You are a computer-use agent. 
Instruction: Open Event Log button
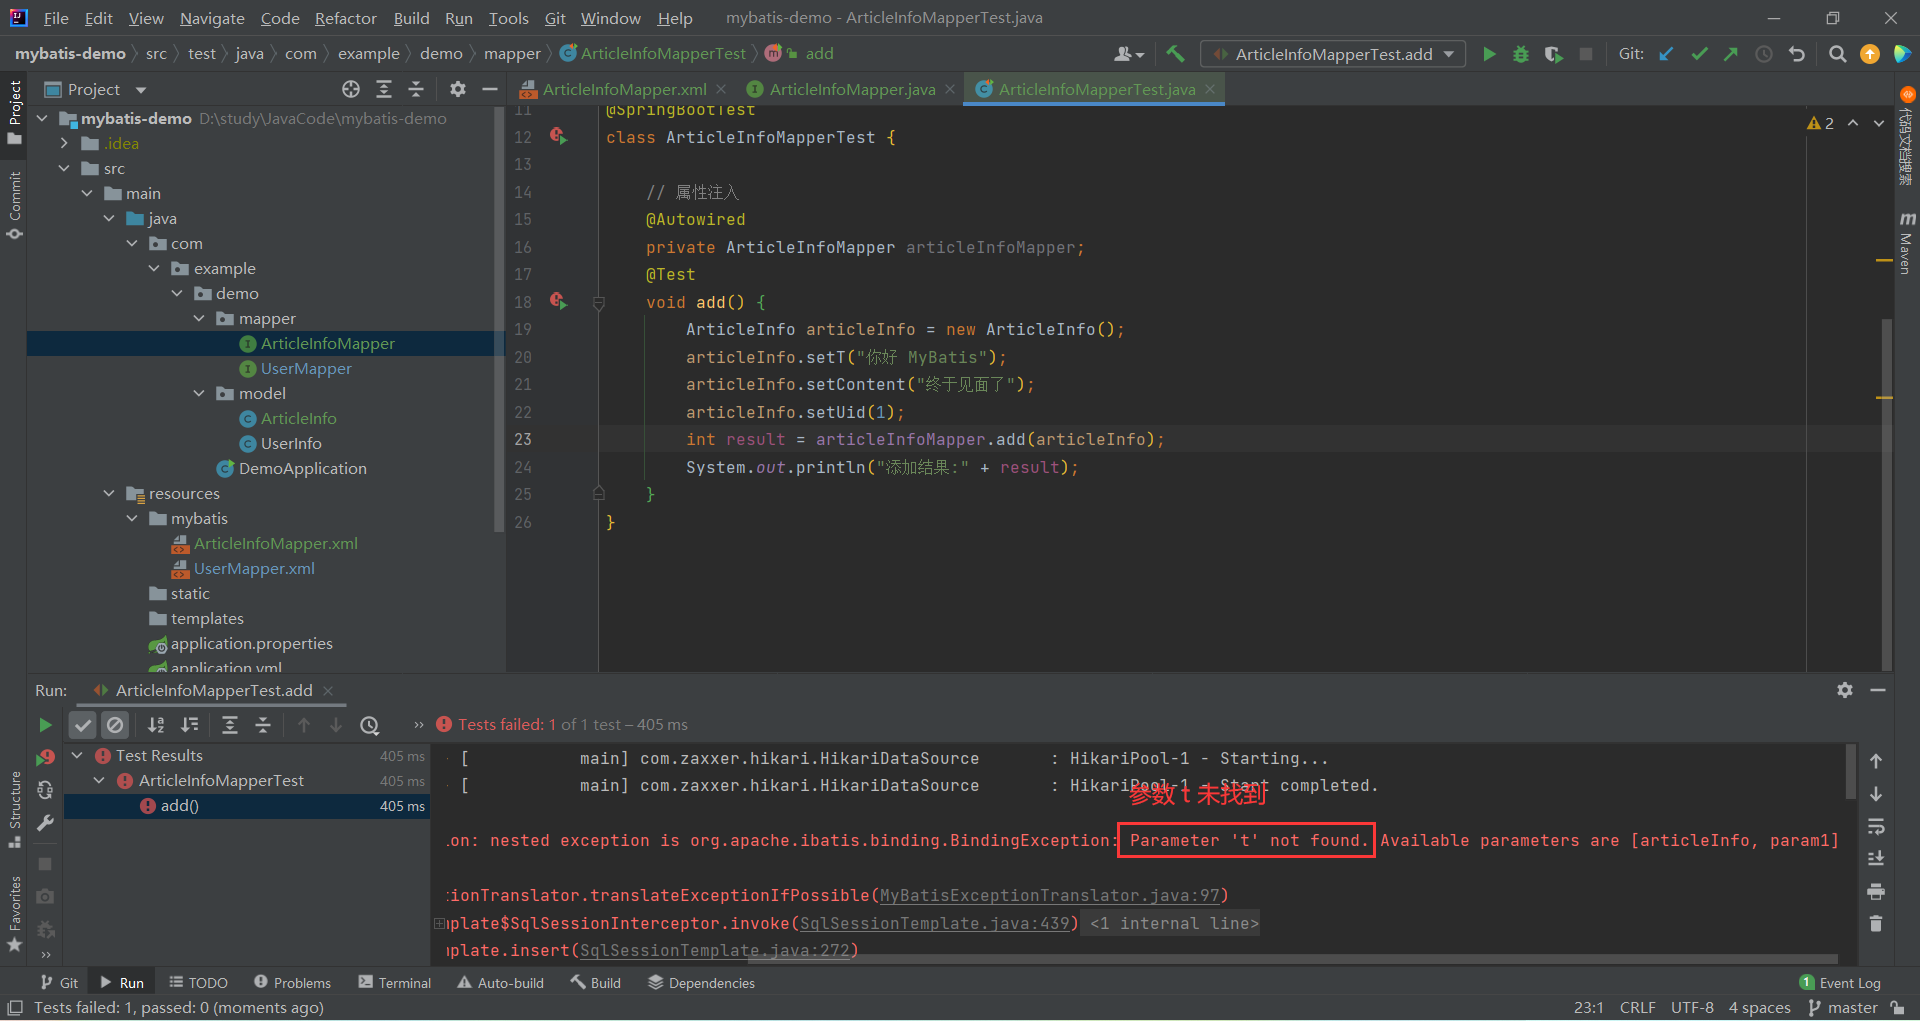(x=1840, y=983)
